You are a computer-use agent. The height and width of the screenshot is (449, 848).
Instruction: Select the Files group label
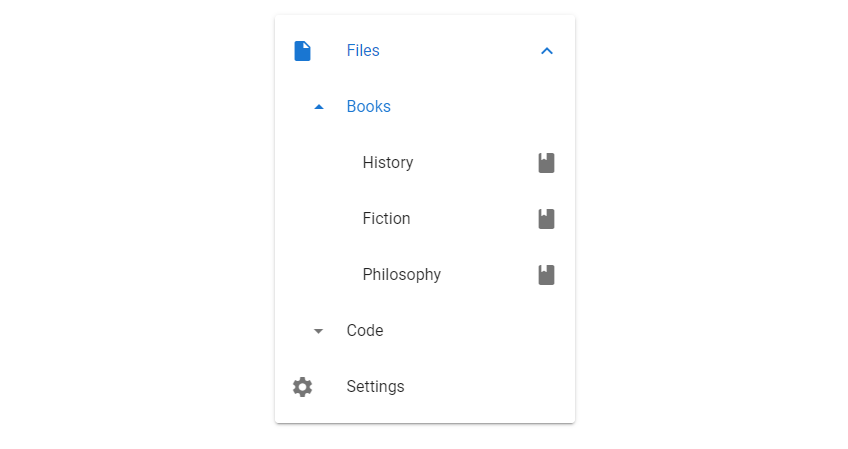pos(363,50)
